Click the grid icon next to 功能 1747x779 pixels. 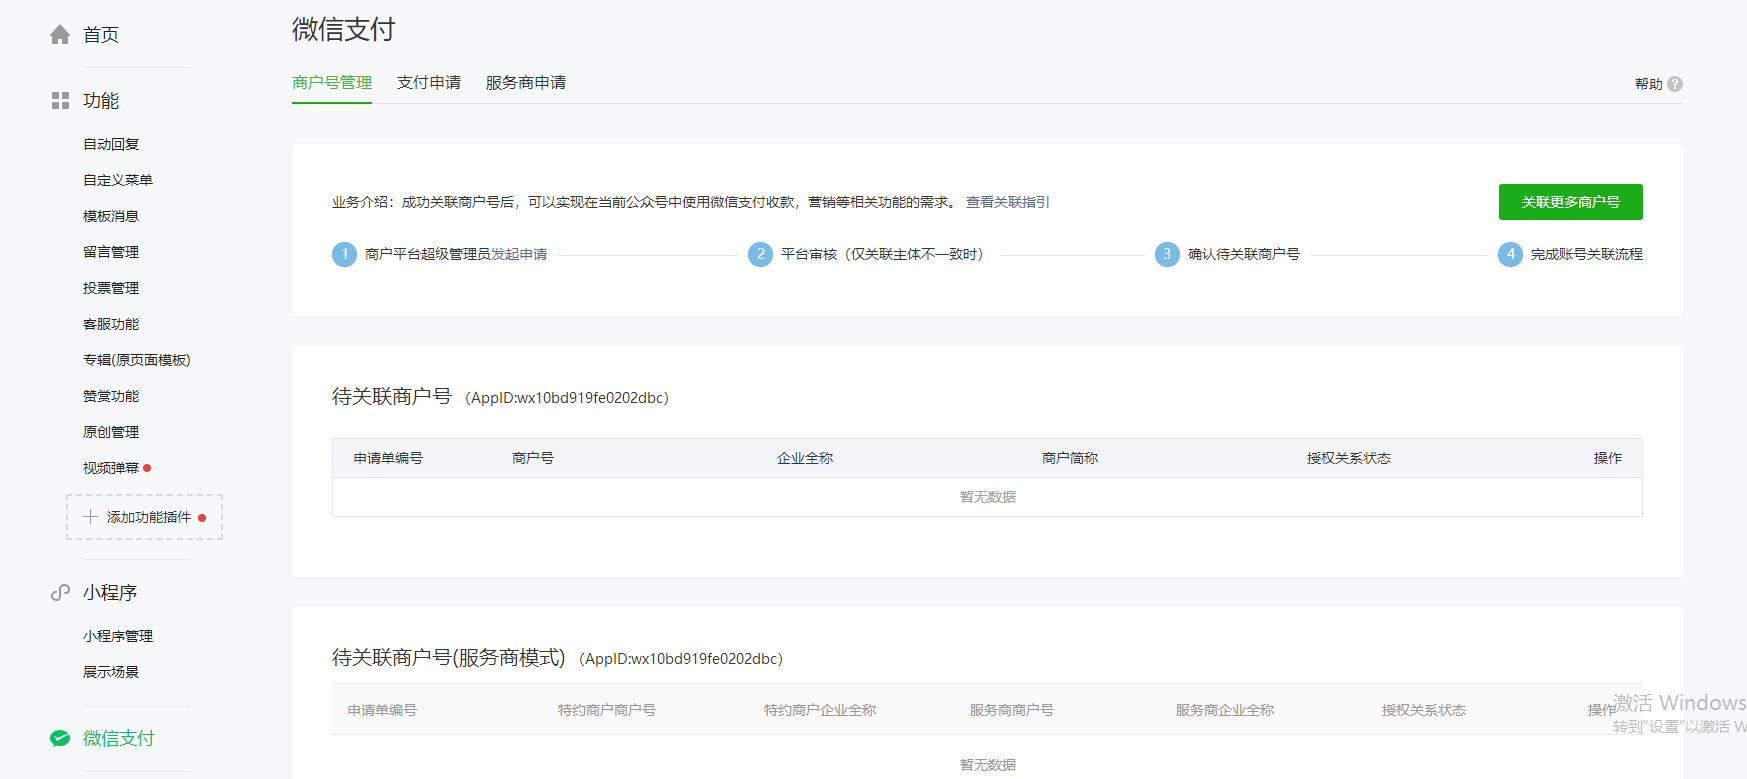pyautogui.click(x=60, y=101)
